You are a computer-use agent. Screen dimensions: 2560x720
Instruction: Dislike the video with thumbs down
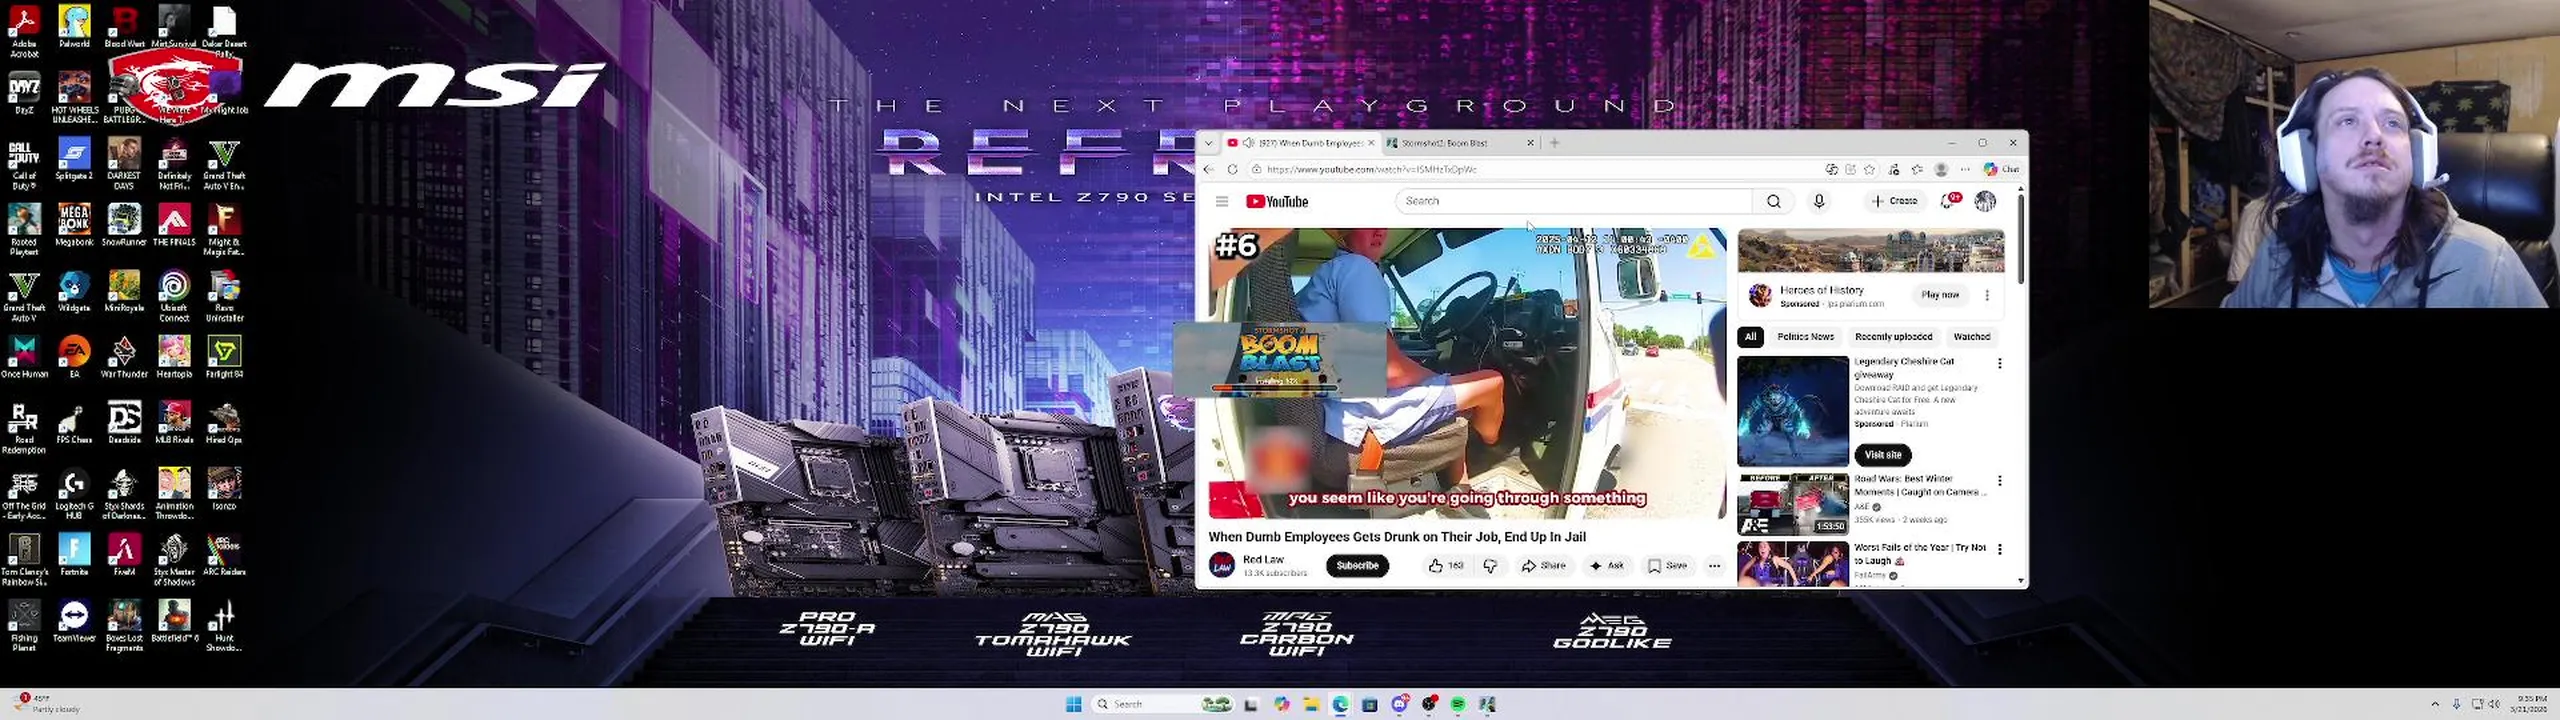click(x=1490, y=566)
